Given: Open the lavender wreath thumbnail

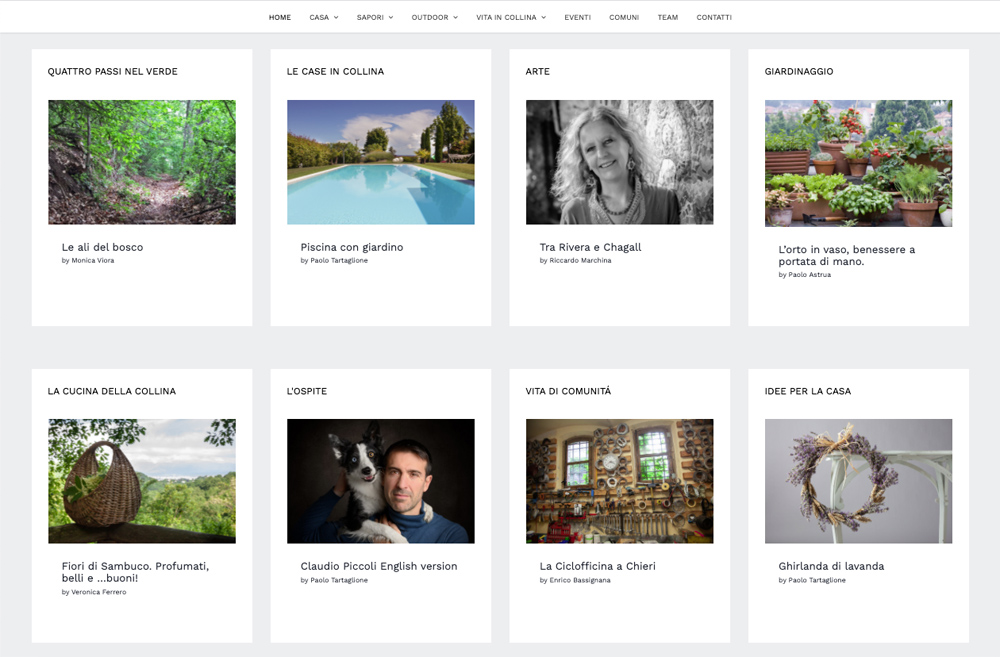Looking at the screenshot, I should 858,481.
